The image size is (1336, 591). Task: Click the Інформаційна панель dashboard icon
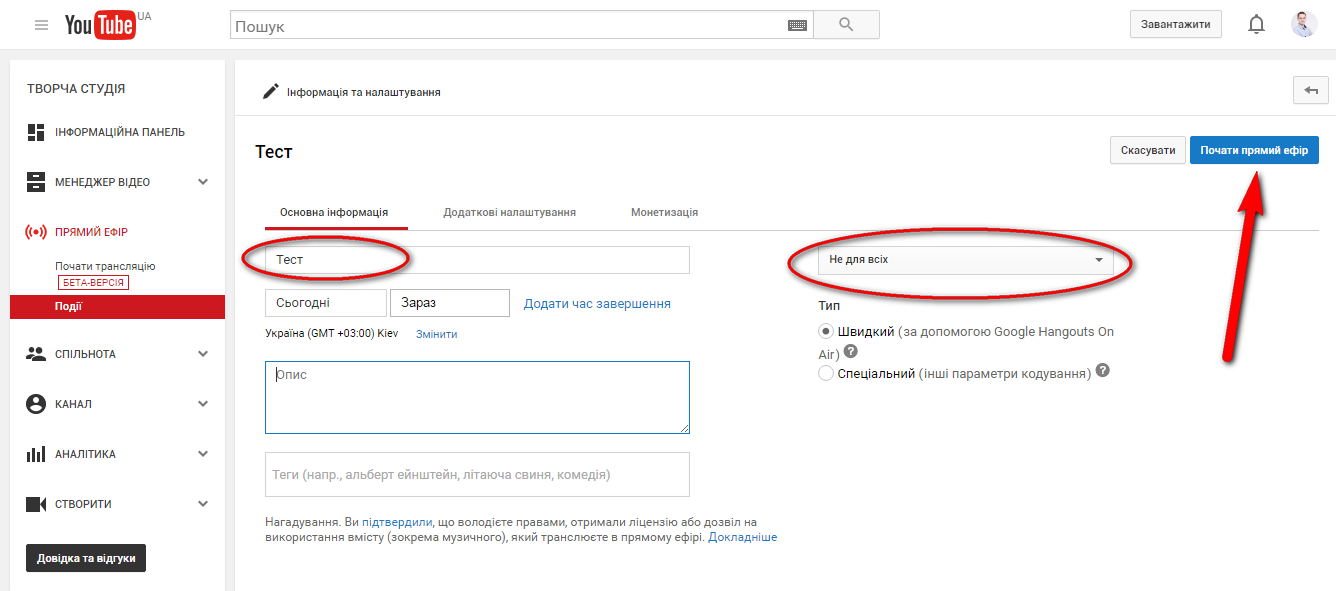point(36,132)
